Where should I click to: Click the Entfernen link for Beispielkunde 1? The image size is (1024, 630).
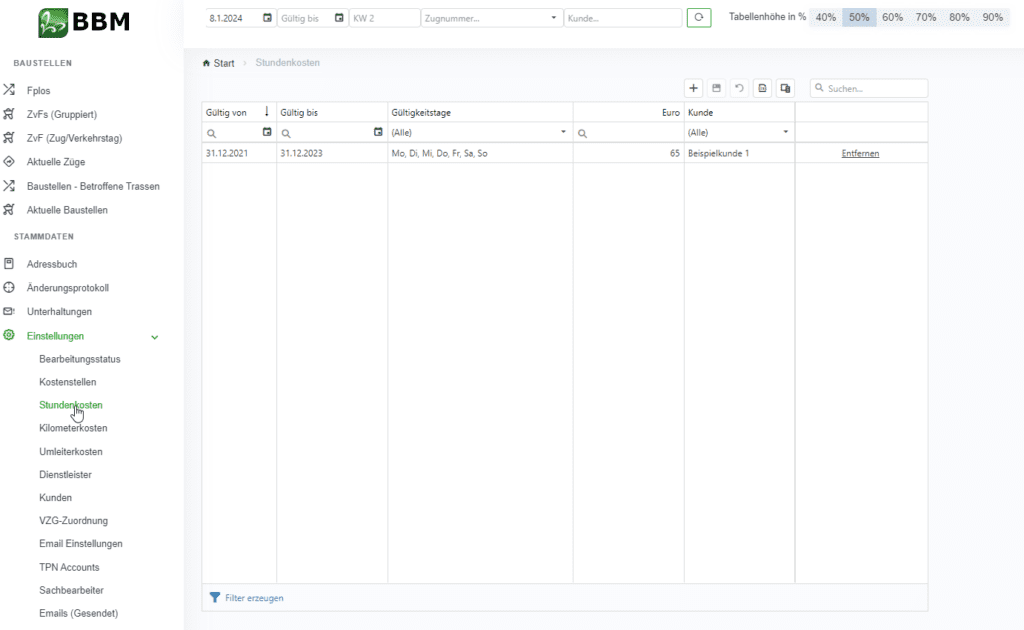[x=860, y=153]
